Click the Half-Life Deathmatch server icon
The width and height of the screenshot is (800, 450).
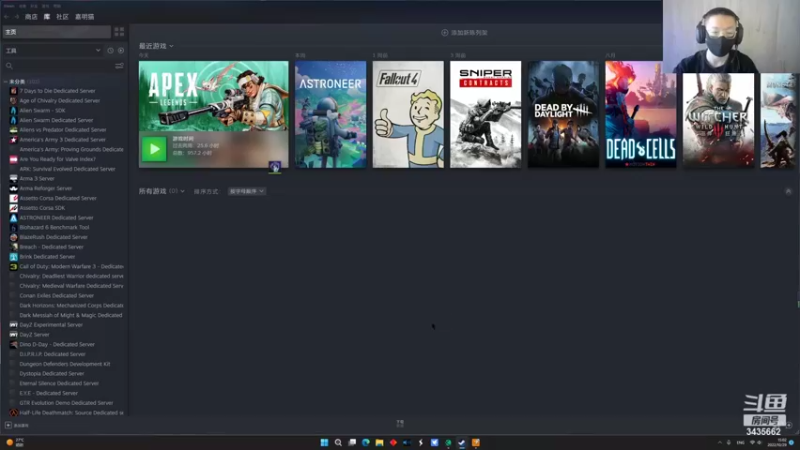click(x=14, y=412)
